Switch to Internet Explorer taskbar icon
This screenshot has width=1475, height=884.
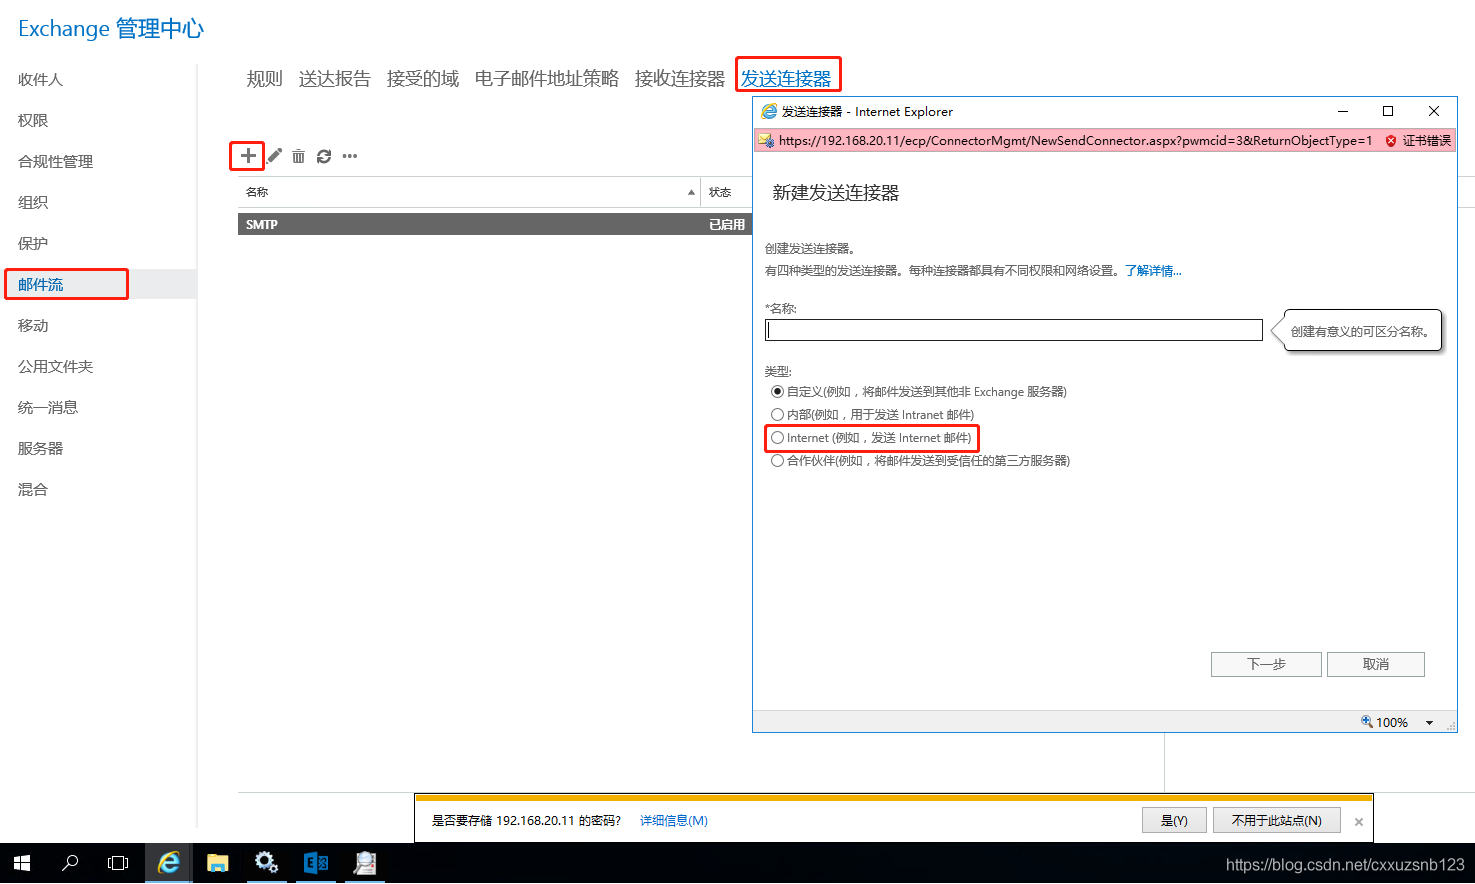169,863
